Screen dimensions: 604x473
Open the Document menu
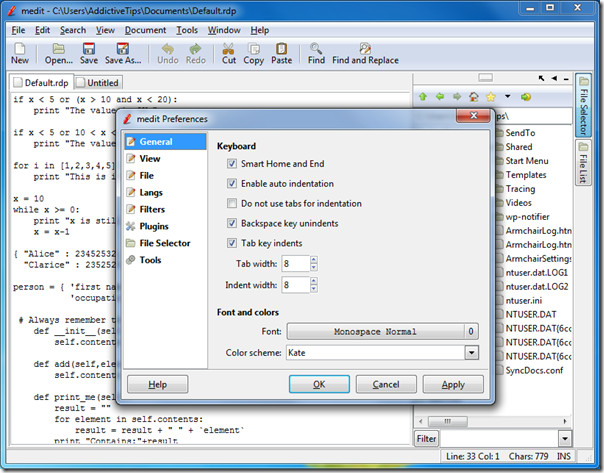click(x=145, y=30)
